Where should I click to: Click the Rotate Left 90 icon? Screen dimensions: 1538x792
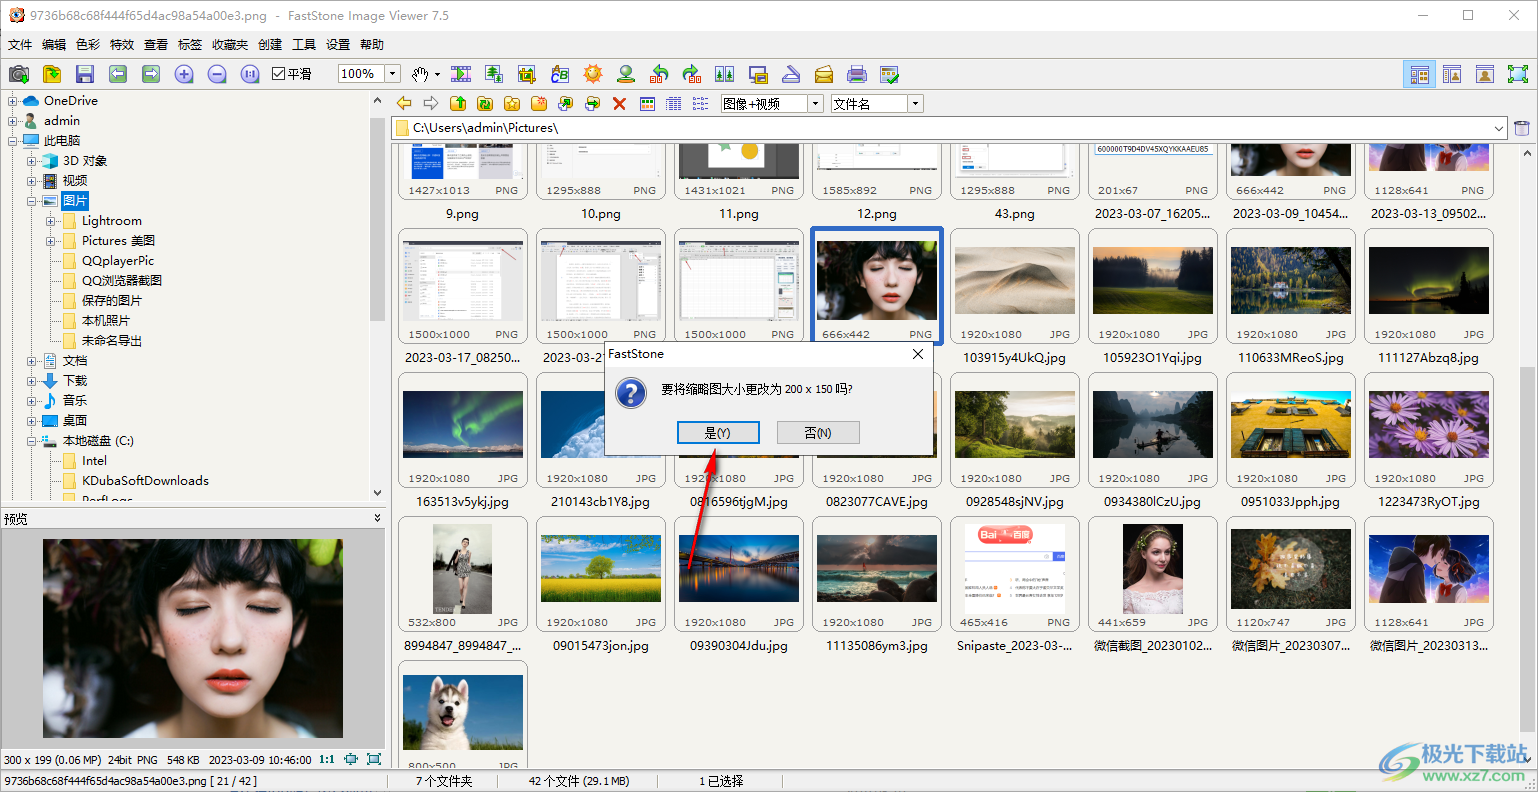tap(659, 74)
